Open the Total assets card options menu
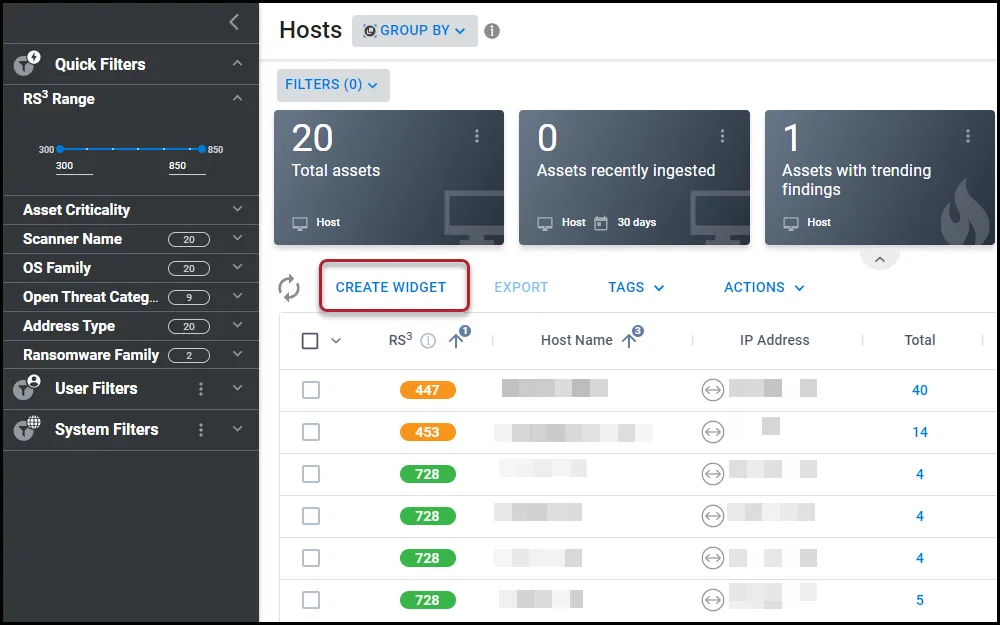Viewport: 1000px width, 625px height. (476, 136)
